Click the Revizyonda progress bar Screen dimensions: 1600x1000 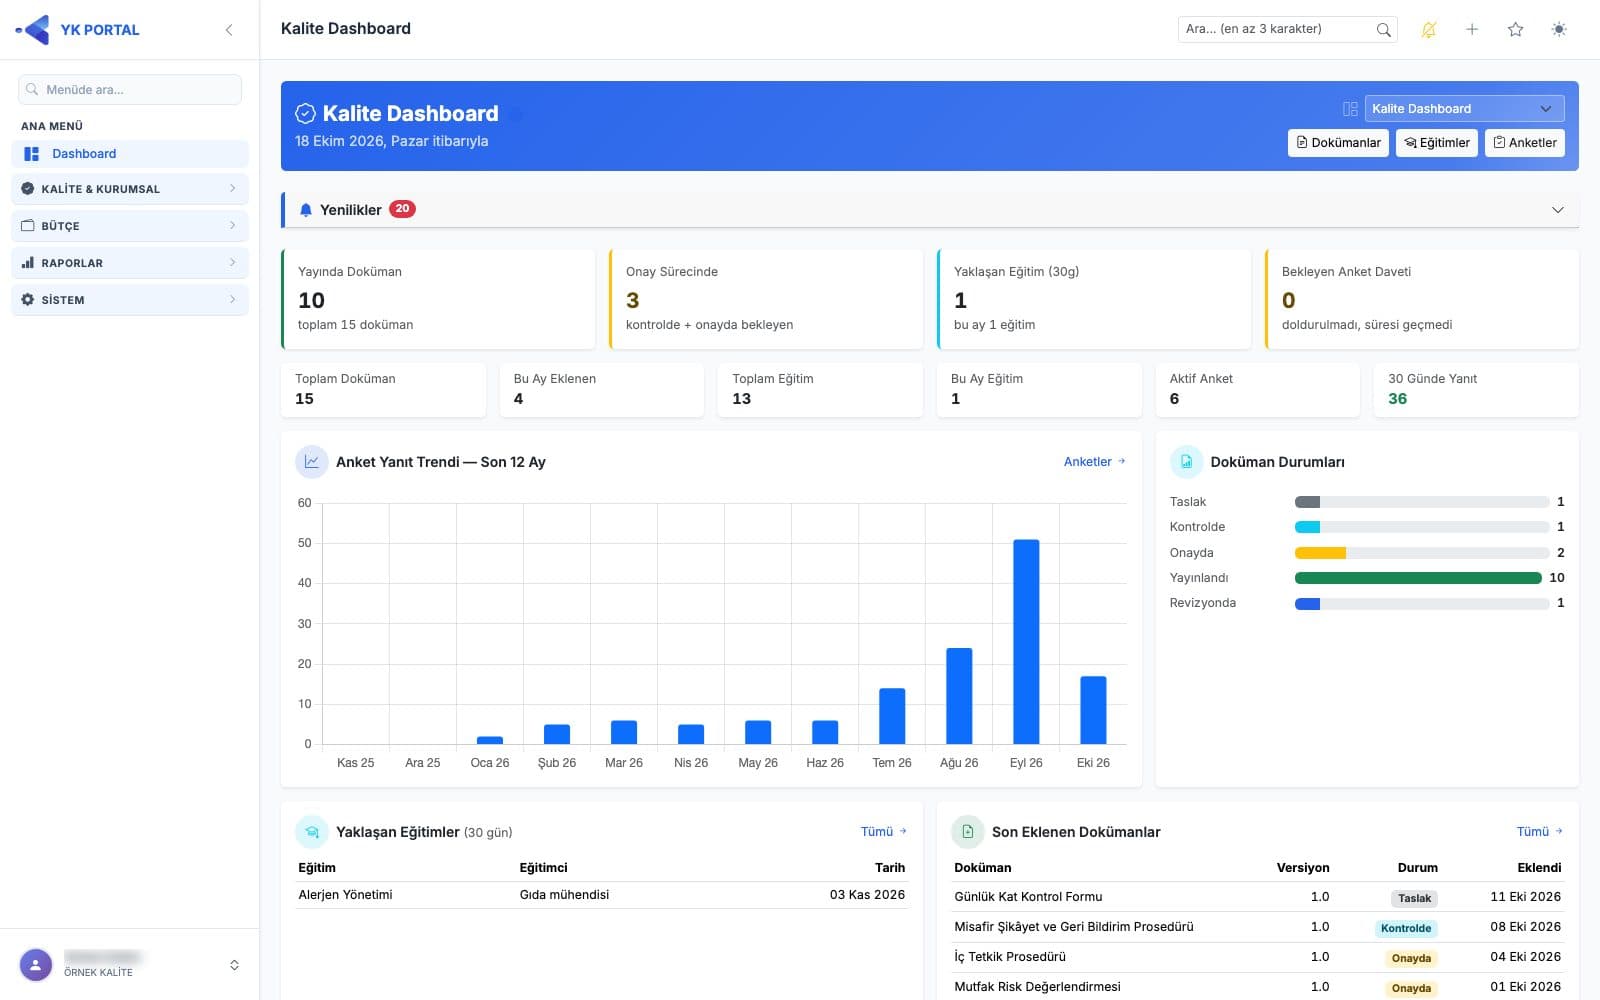click(1421, 604)
